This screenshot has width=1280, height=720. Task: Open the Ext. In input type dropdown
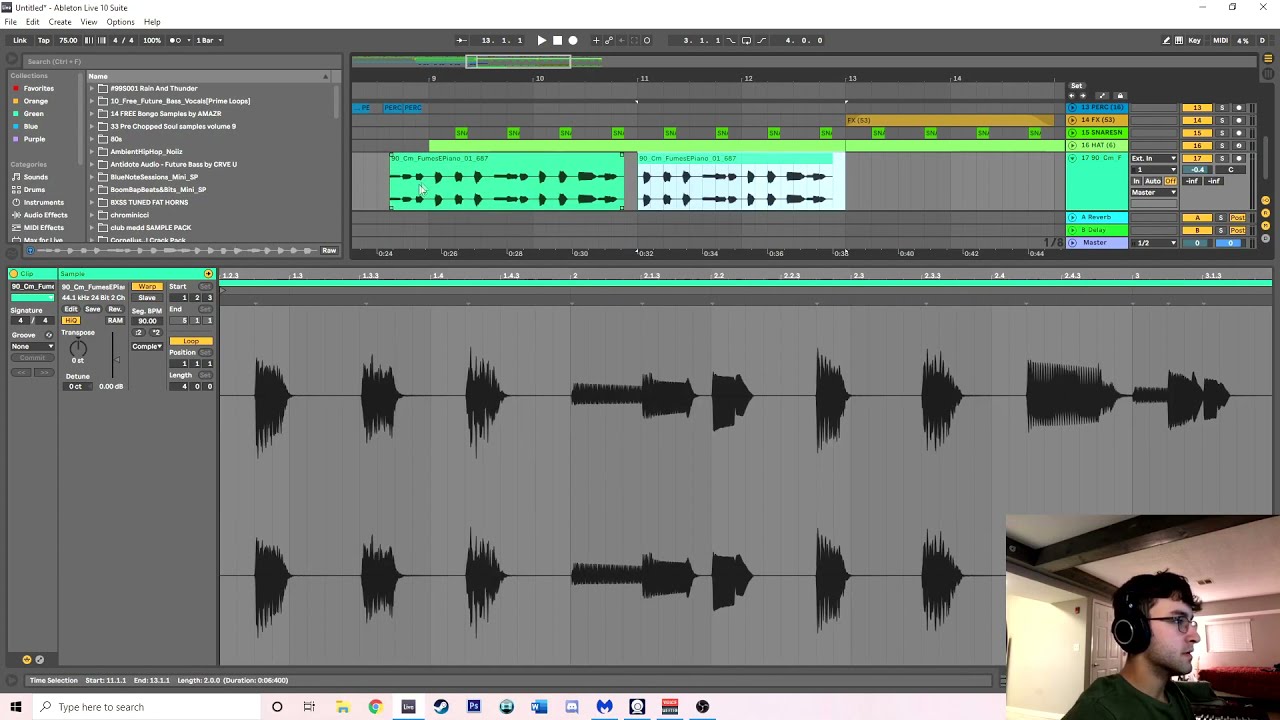1154,158
